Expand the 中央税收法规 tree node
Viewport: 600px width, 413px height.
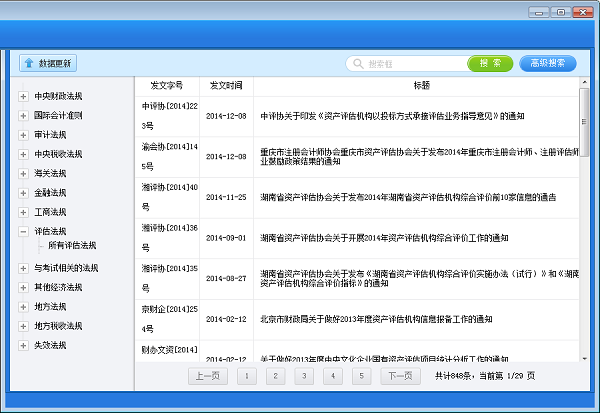[x=23, y=154]
